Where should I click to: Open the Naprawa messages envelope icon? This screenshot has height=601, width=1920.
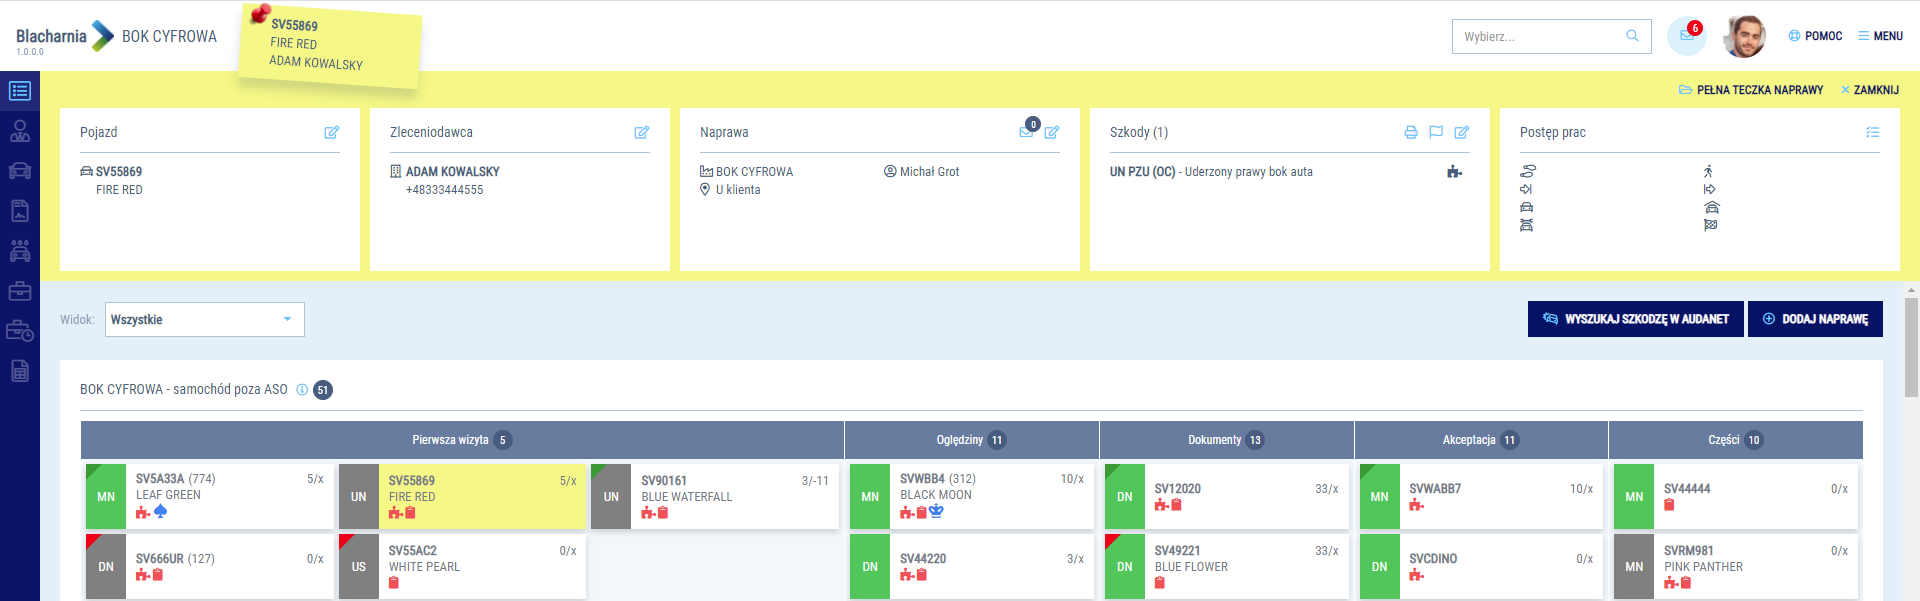(x=1027, y=131)
